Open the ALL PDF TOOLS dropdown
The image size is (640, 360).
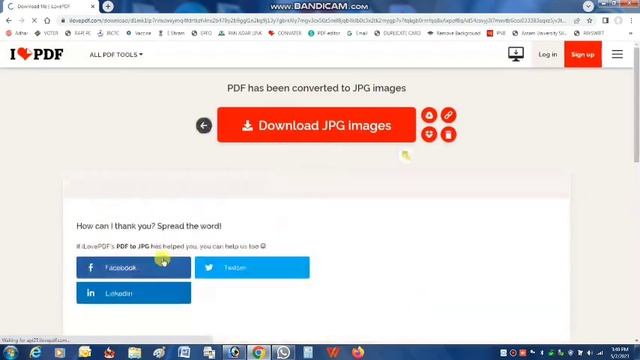pyautogui.click(x=116, y=55)
